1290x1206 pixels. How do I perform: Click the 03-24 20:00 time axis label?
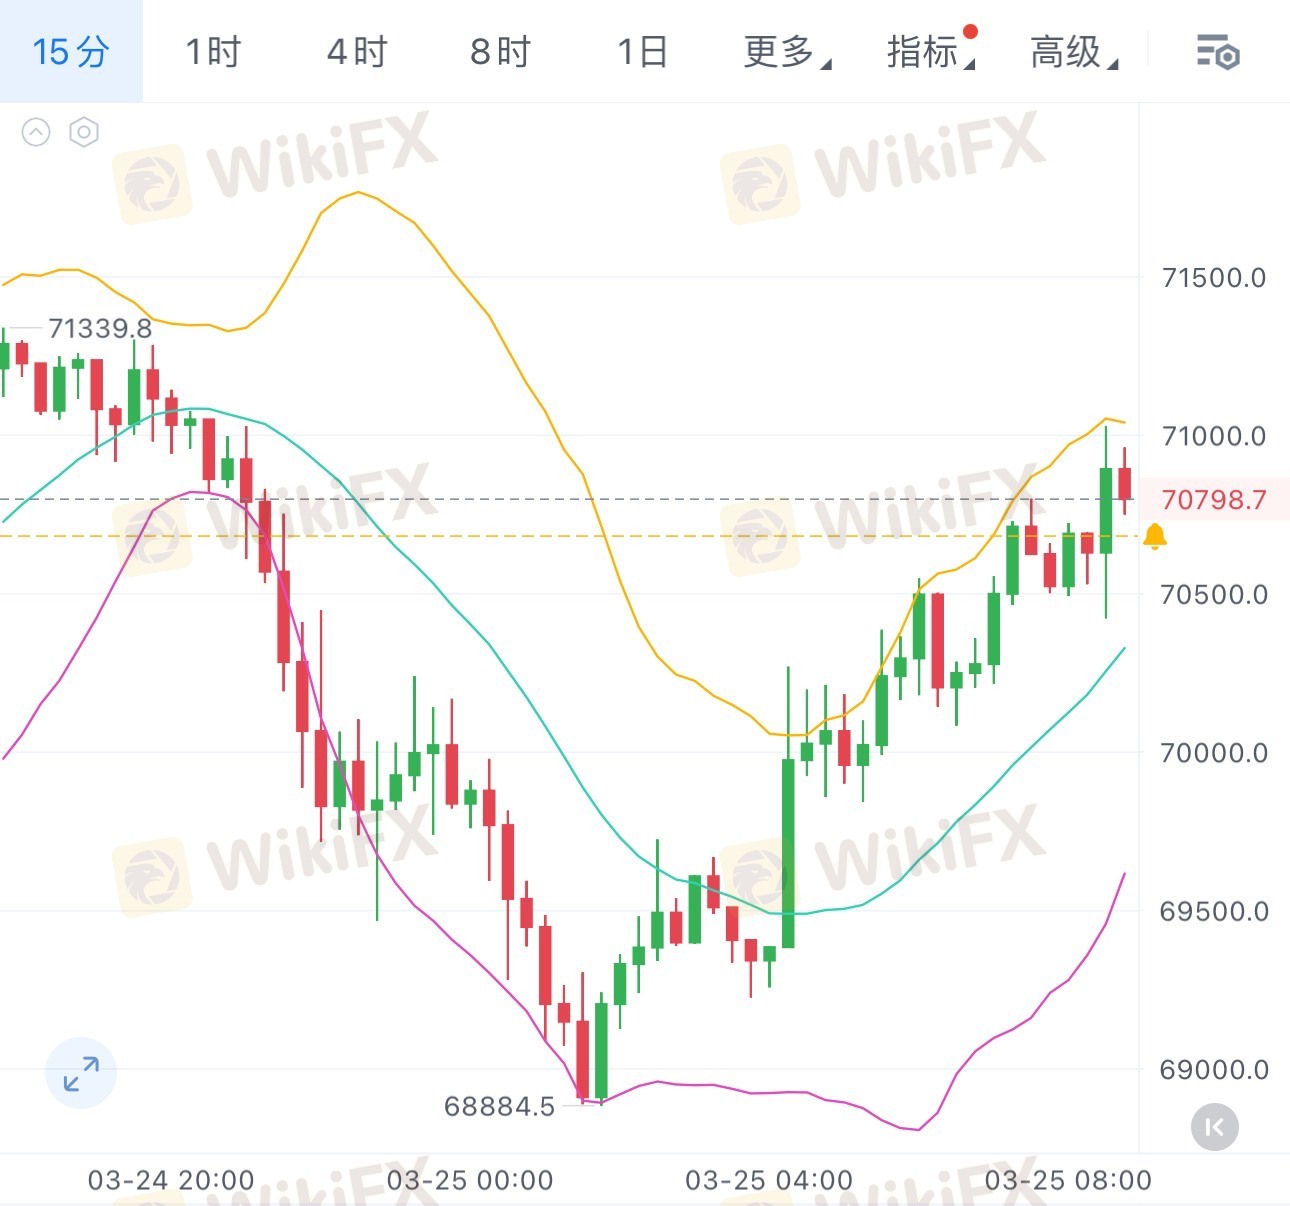coord(171,1180)
